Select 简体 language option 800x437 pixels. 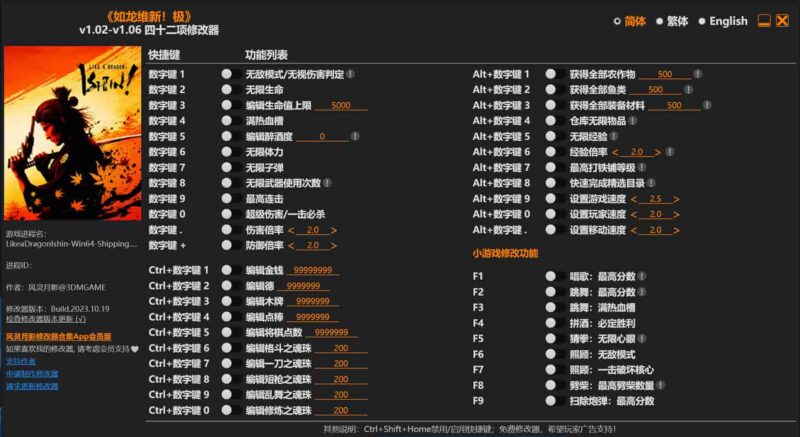point(630,21)
